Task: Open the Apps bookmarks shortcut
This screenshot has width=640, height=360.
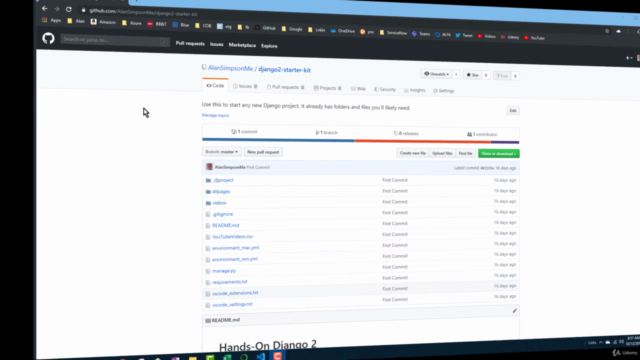Action: [x=51, y=20]
